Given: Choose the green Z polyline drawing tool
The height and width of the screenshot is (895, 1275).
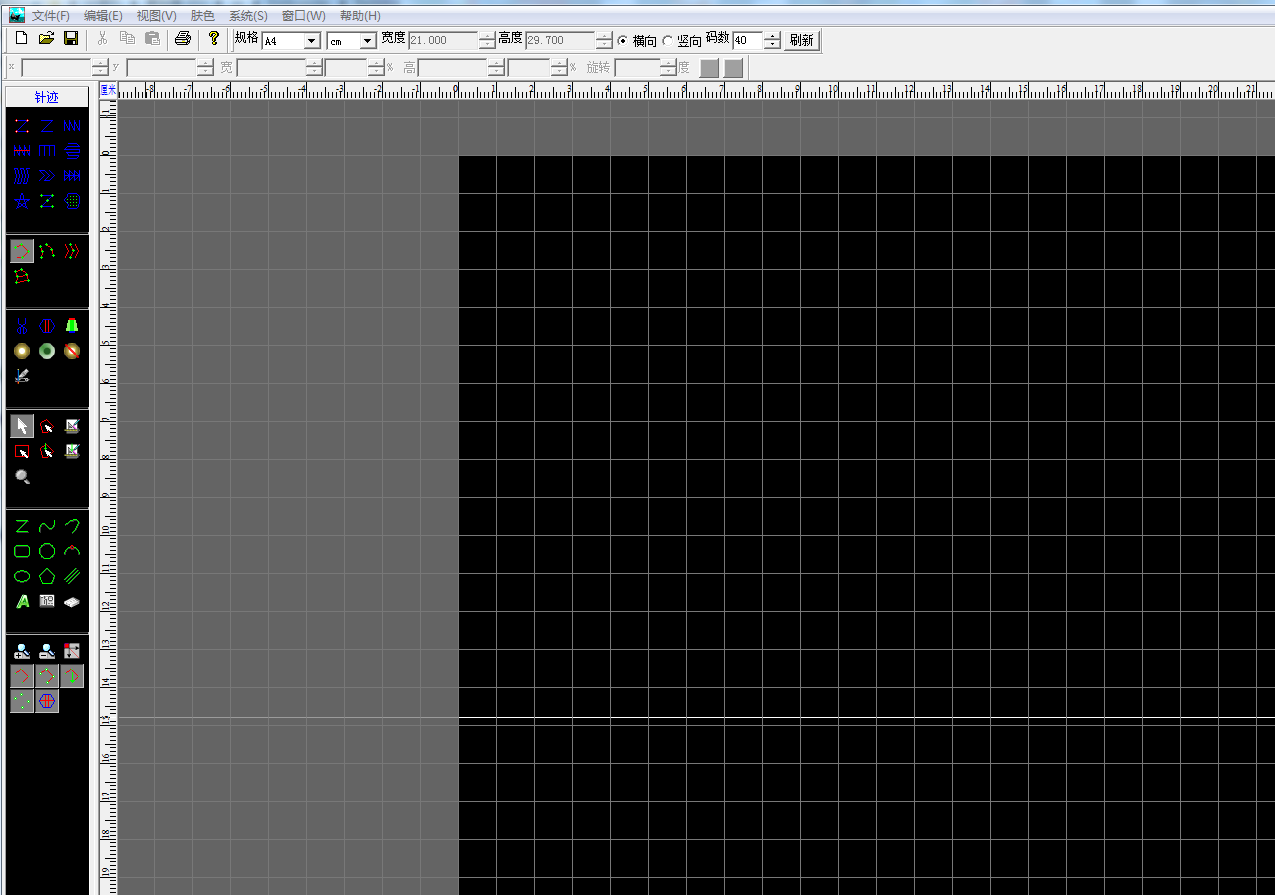Looking at the screenshot, I should coord(22,526).
